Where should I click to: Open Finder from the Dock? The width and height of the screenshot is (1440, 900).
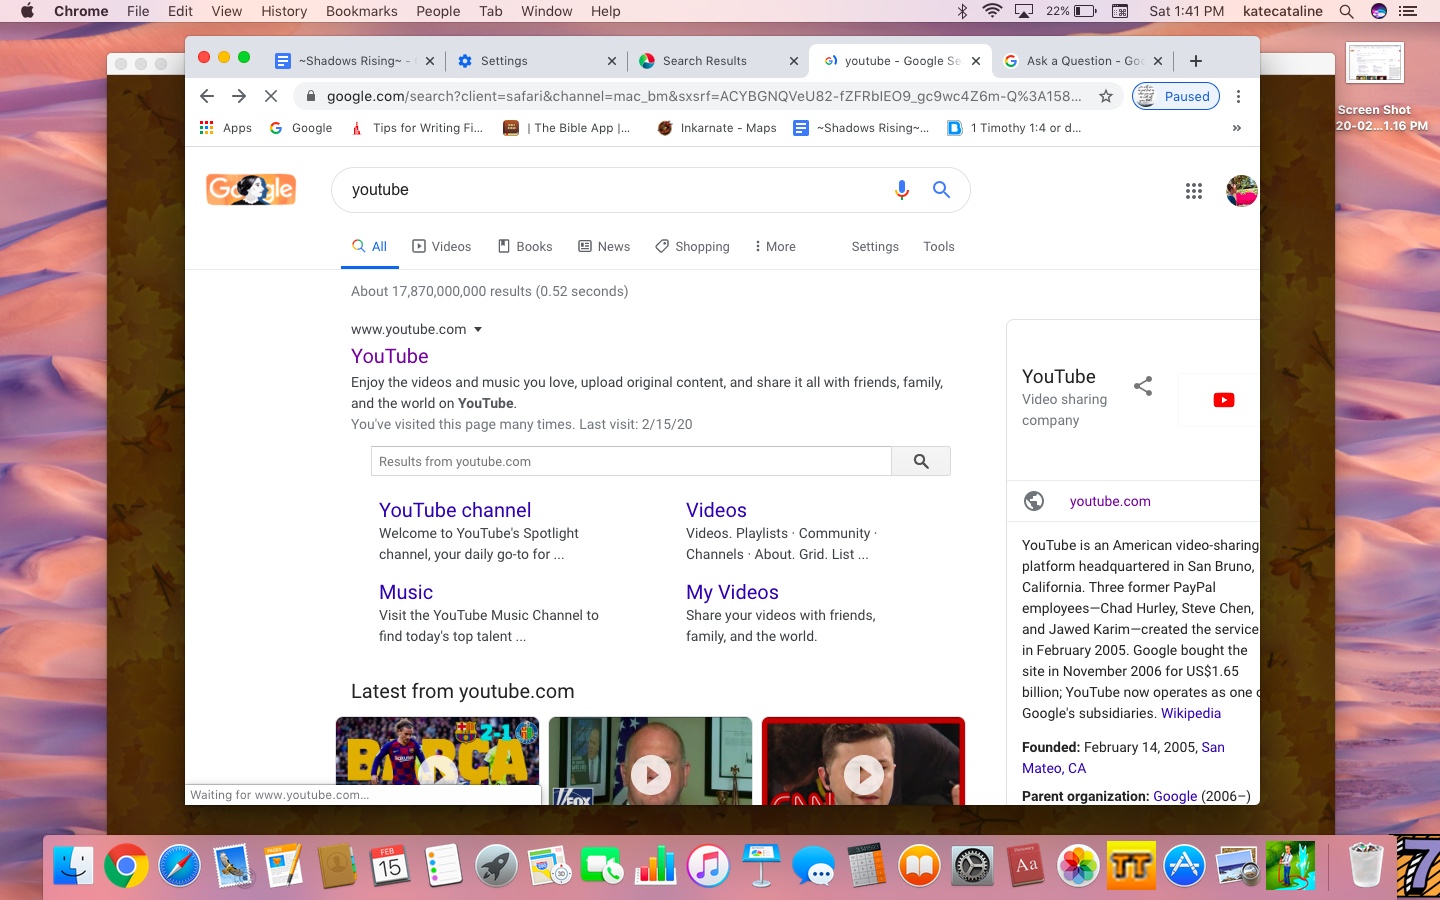tap(73, 865)
